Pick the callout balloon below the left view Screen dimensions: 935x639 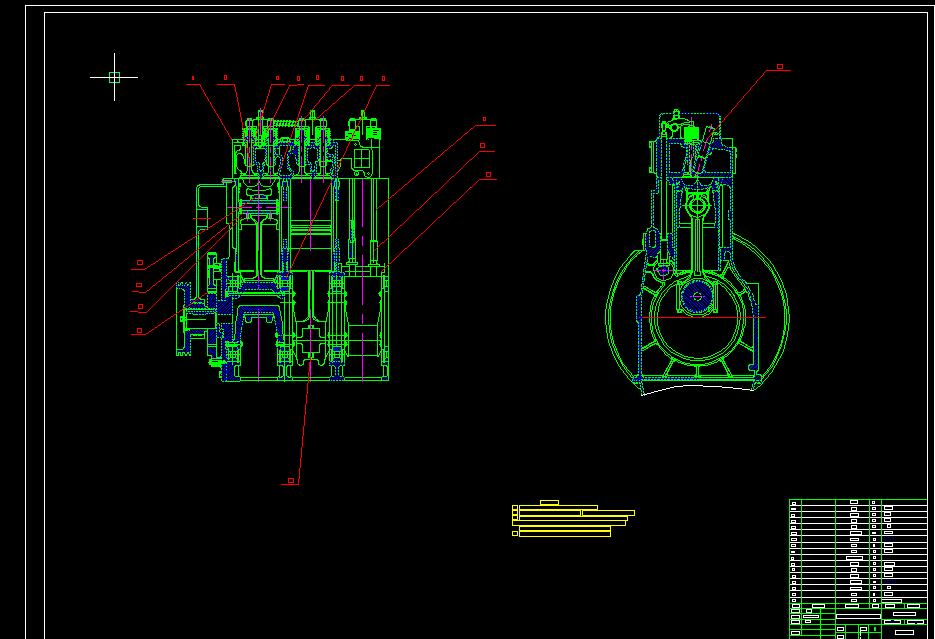click(291, 480)
